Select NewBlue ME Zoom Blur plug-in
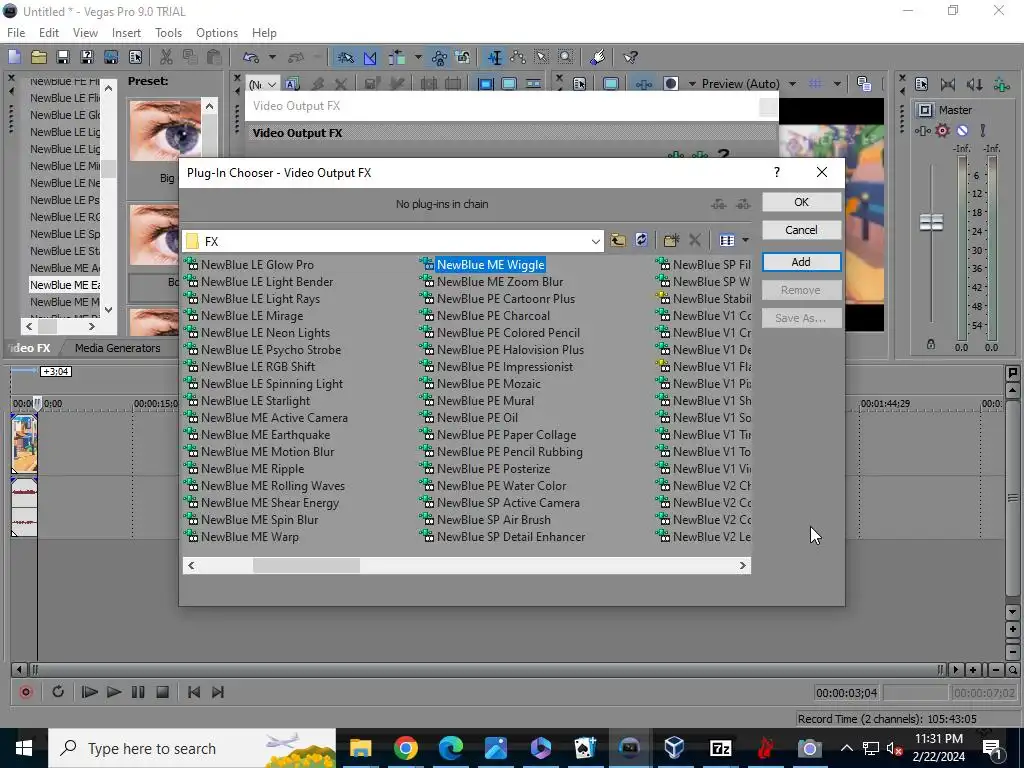The height and width of the screenshot is (768, 1024). (500, 281)
